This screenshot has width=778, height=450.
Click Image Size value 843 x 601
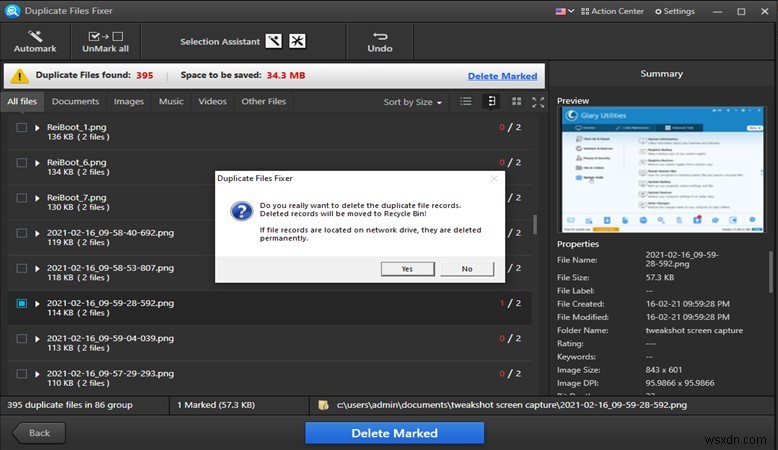664,370
